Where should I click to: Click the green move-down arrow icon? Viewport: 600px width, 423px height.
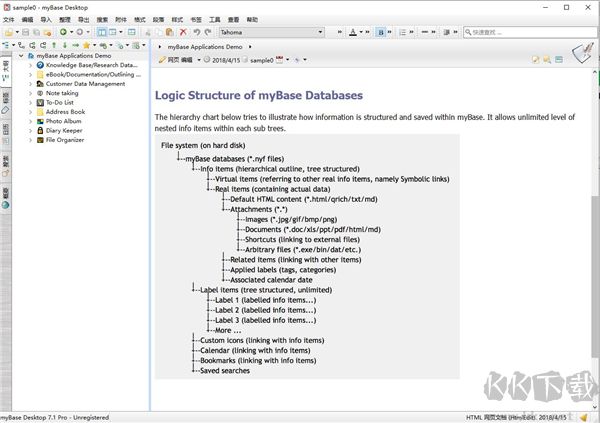tap(65, 46)
